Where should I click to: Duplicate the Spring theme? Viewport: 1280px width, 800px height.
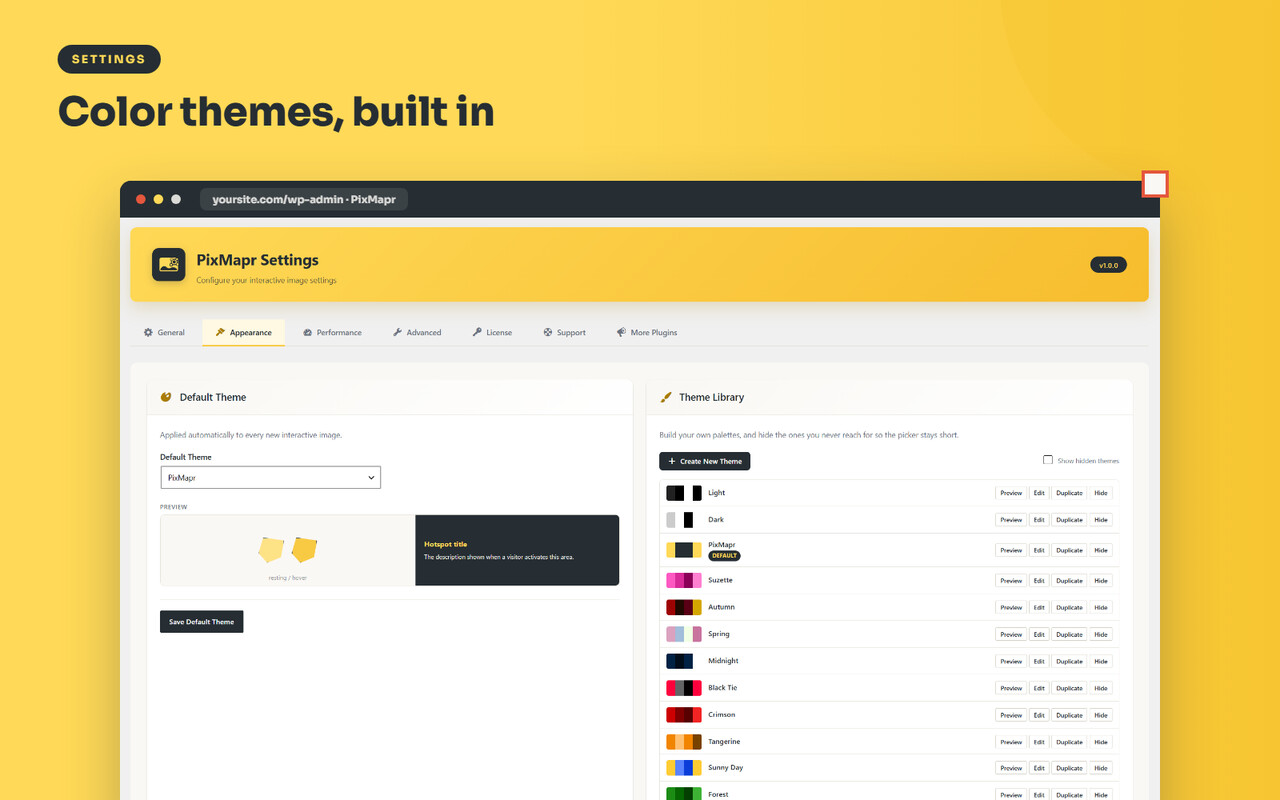coord(1069,635)
